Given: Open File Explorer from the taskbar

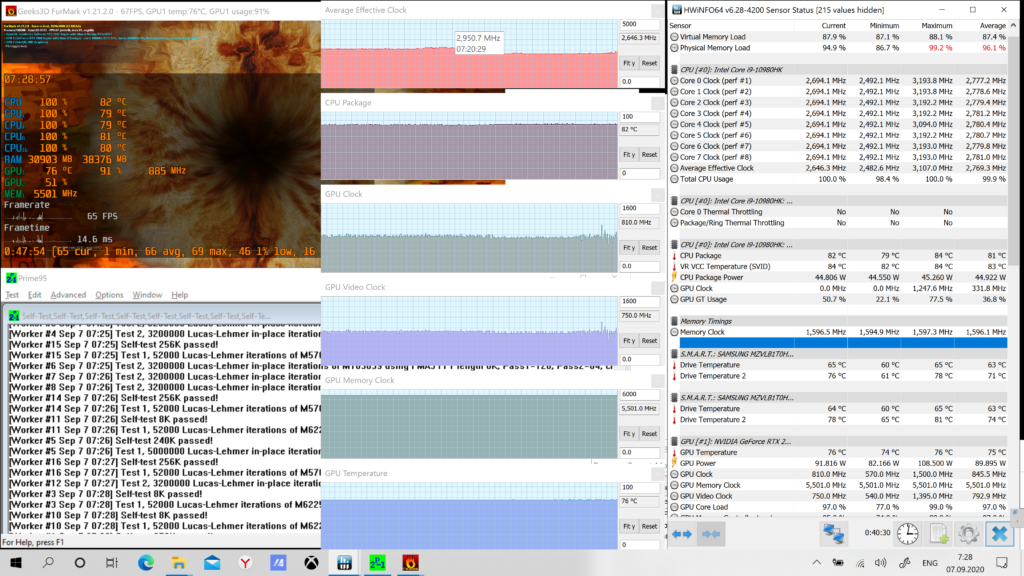Looking at the screenshot, I should pos(179,562).
